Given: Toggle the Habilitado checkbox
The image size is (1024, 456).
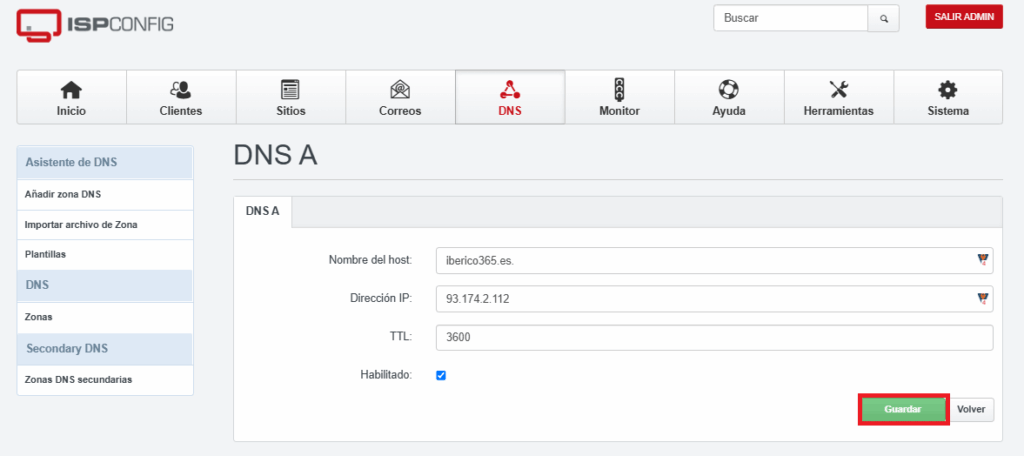Looking at the screenshot, I should pyautogui.click(x=441, y=376).
